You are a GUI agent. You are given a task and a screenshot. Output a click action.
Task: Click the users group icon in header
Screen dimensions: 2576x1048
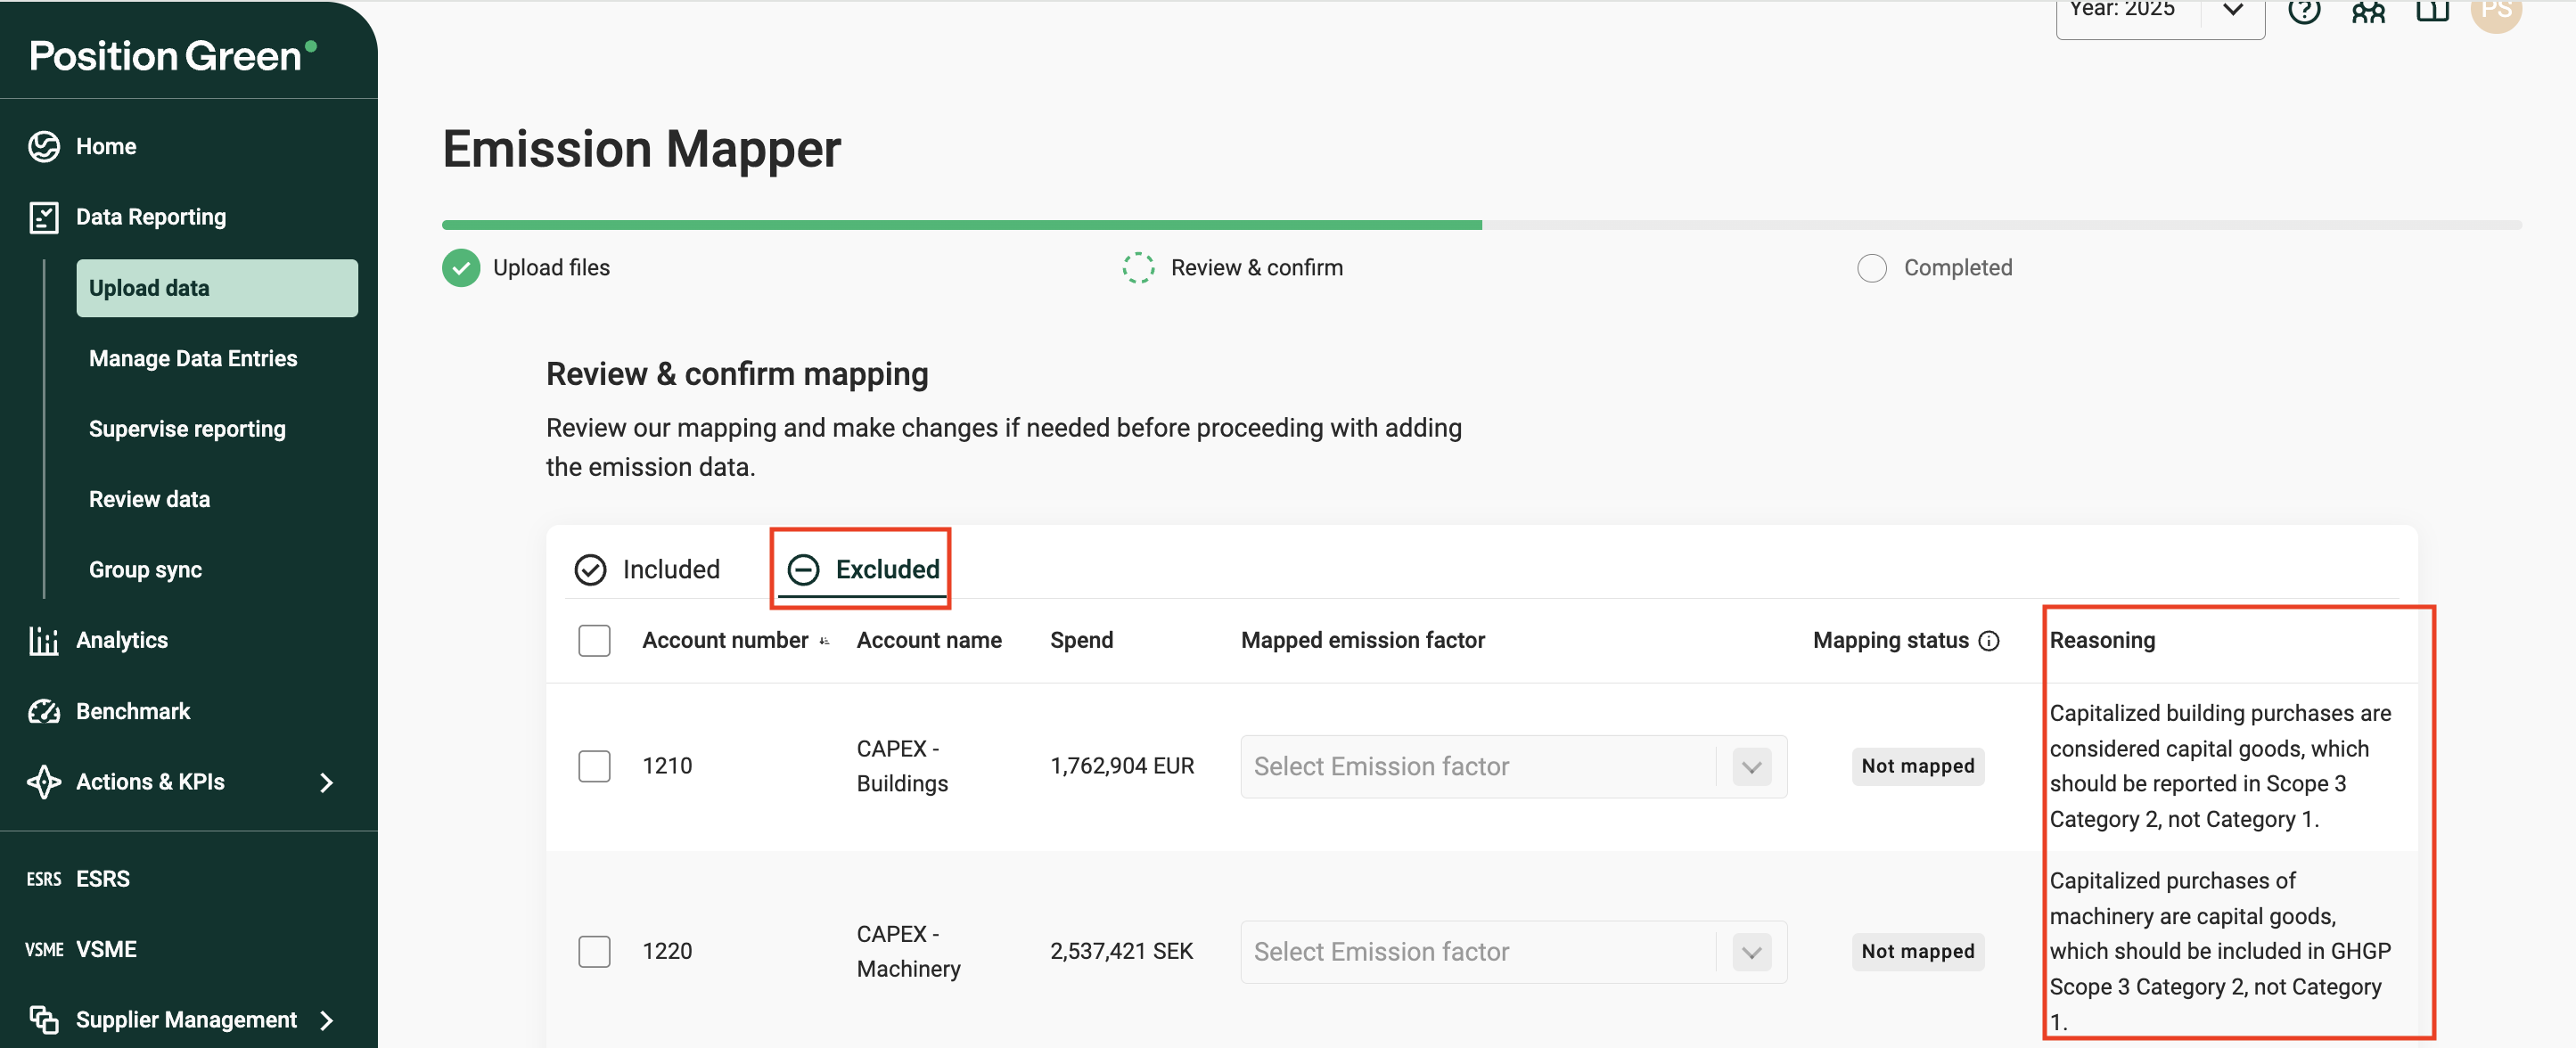coord(2368,10)
